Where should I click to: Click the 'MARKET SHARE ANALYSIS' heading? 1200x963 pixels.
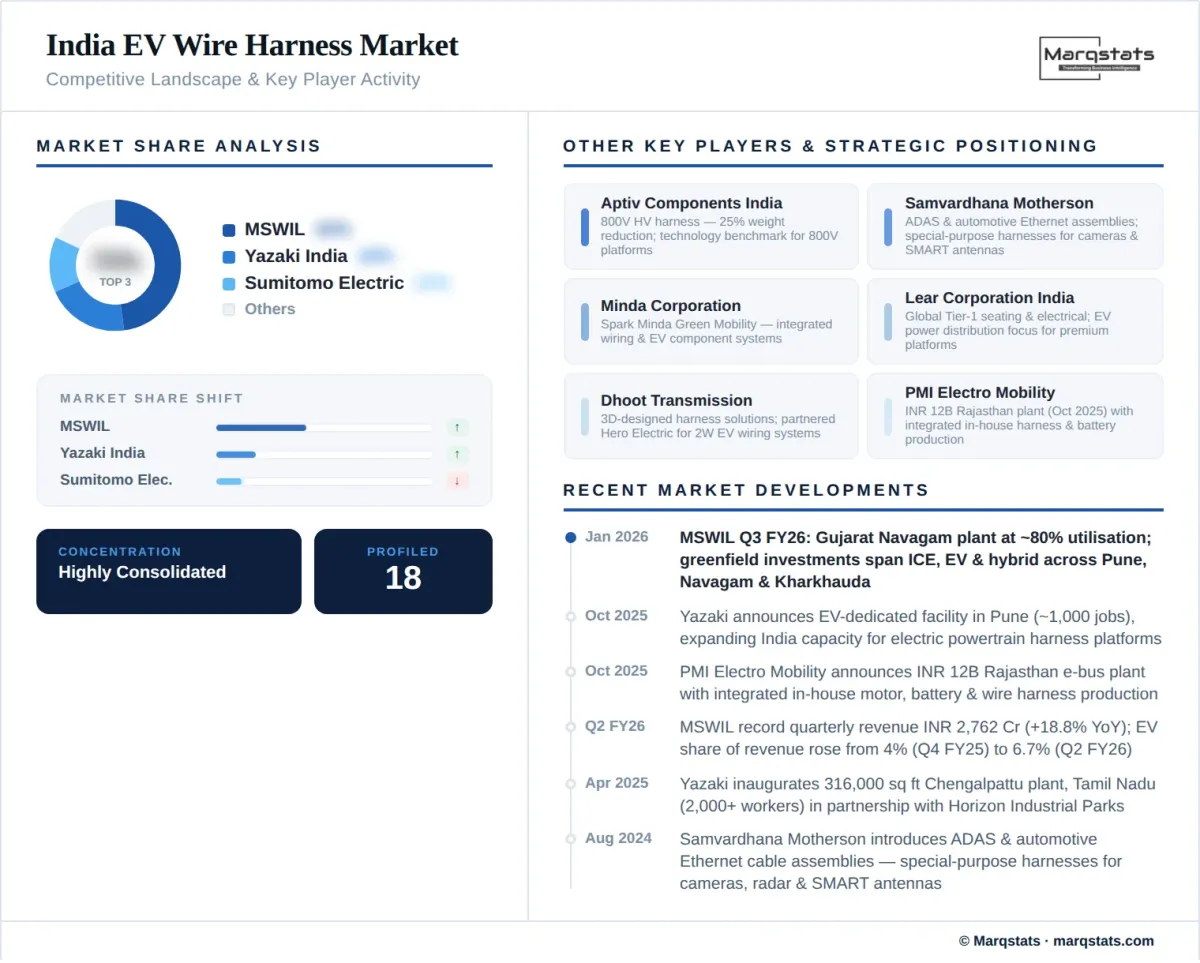(x=179, y=146)
